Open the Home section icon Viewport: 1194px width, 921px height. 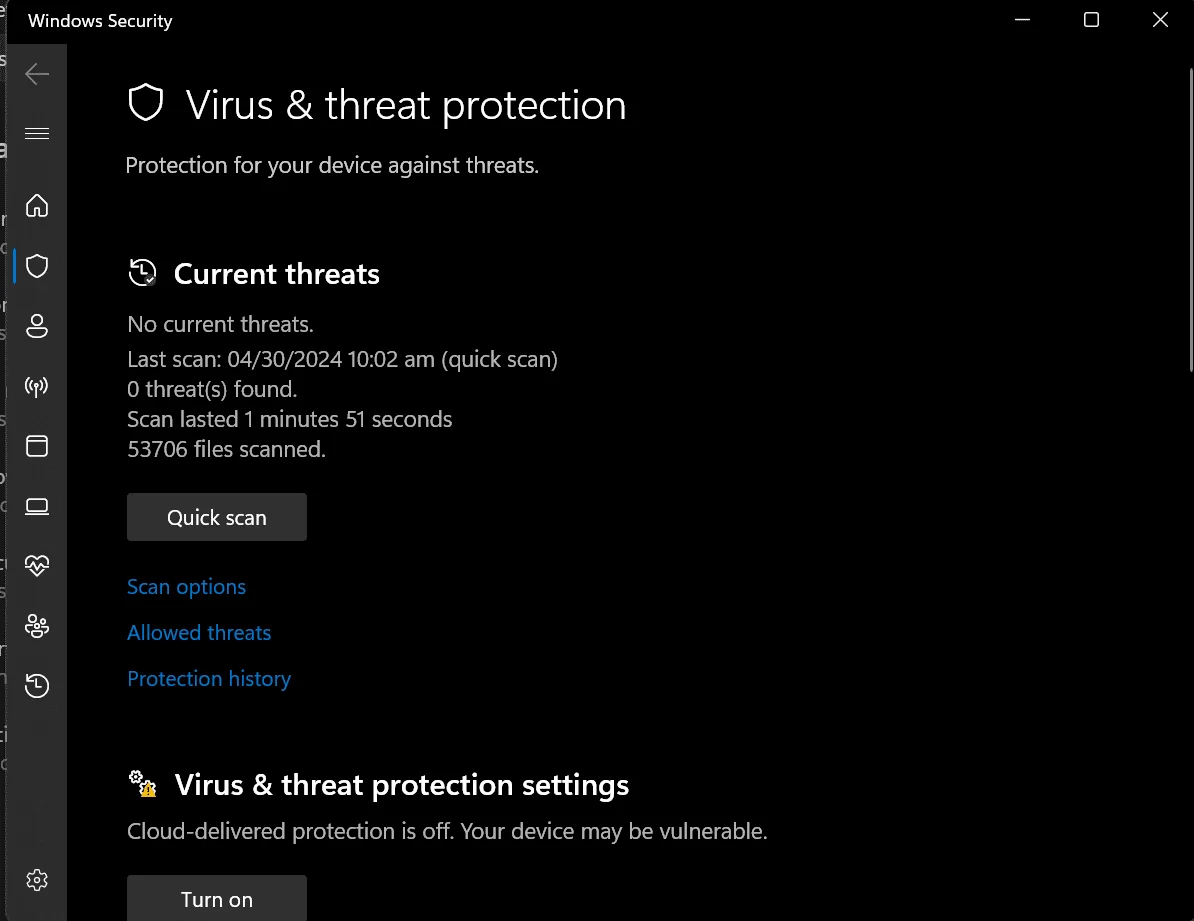pyautogui.click(x=37, y=206)
